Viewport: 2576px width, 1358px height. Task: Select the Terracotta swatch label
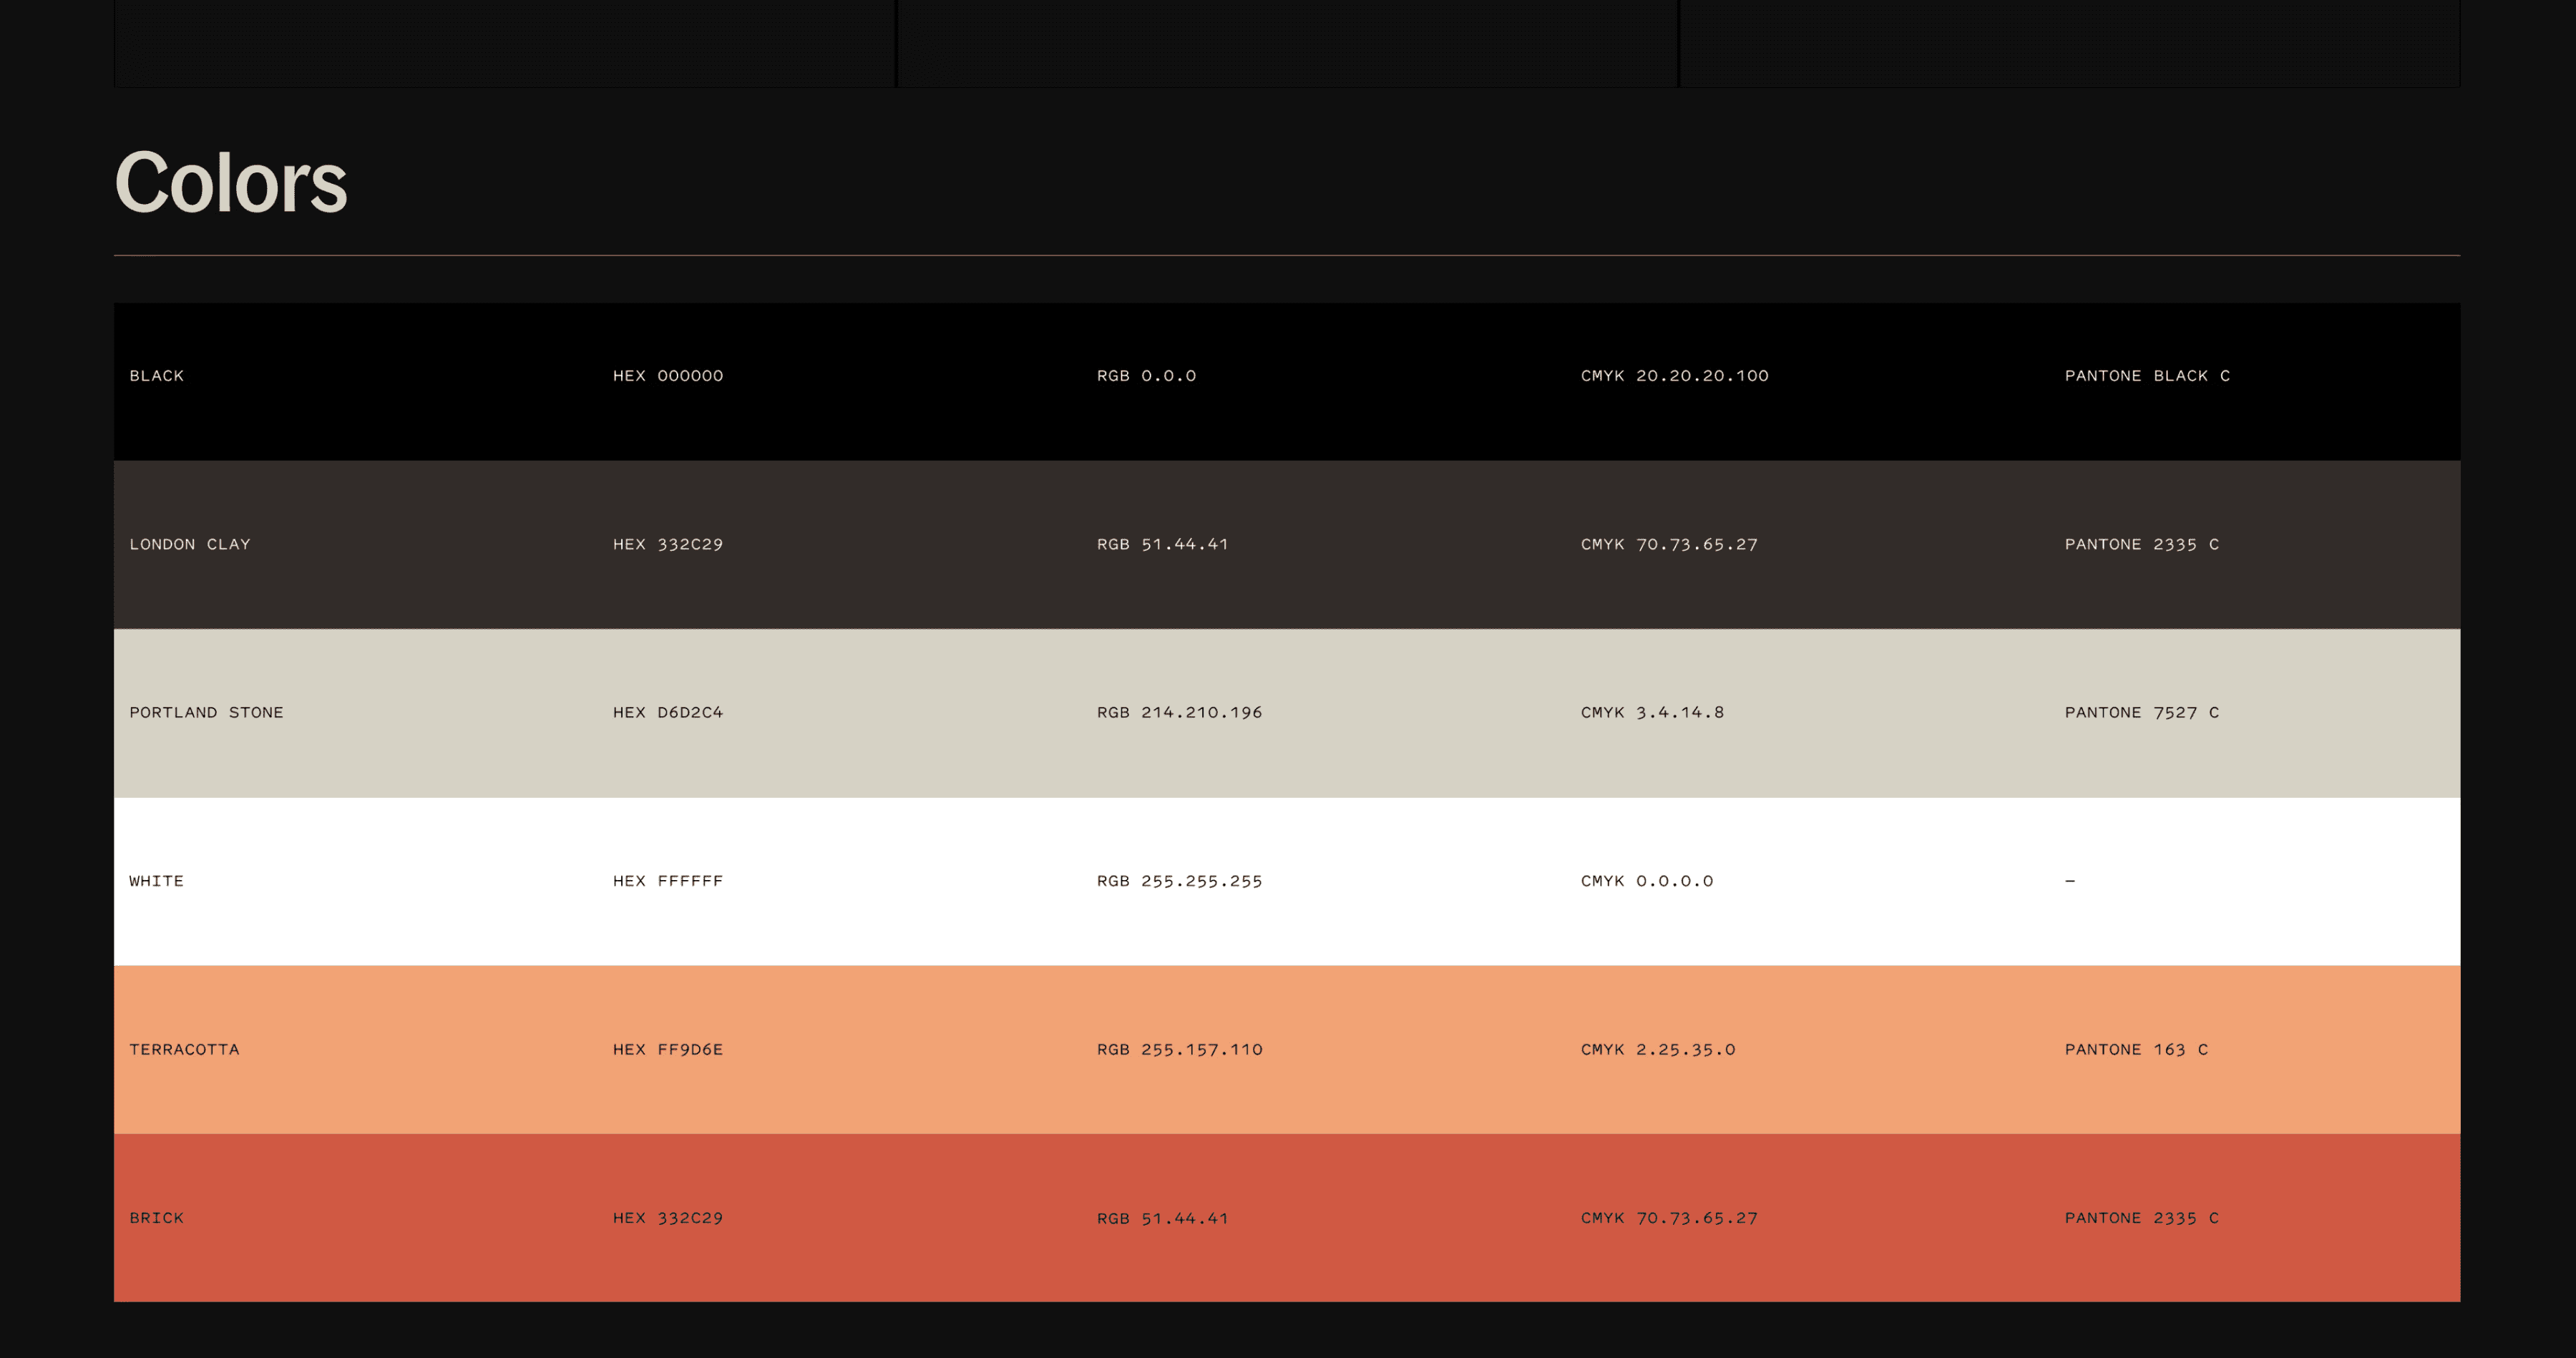(184, 1050)
